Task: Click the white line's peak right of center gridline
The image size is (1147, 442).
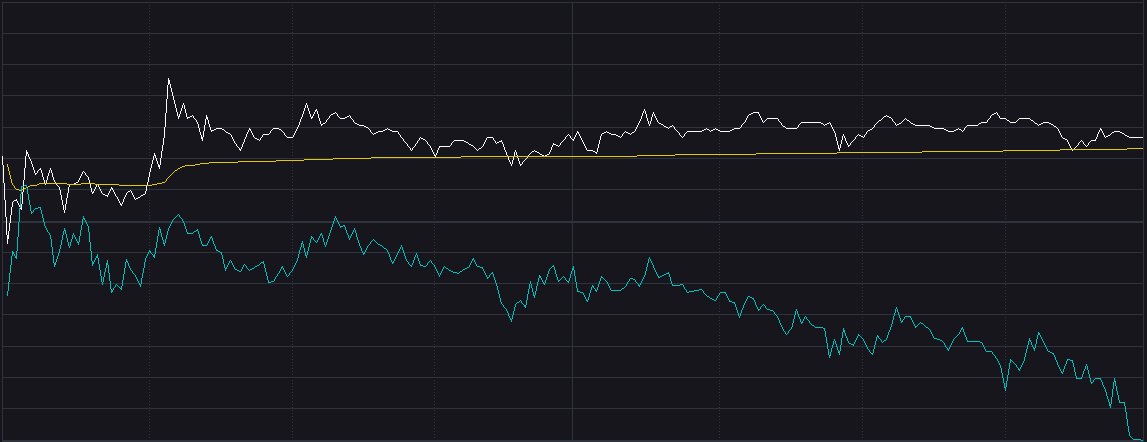Action: [x=644, y=110]
